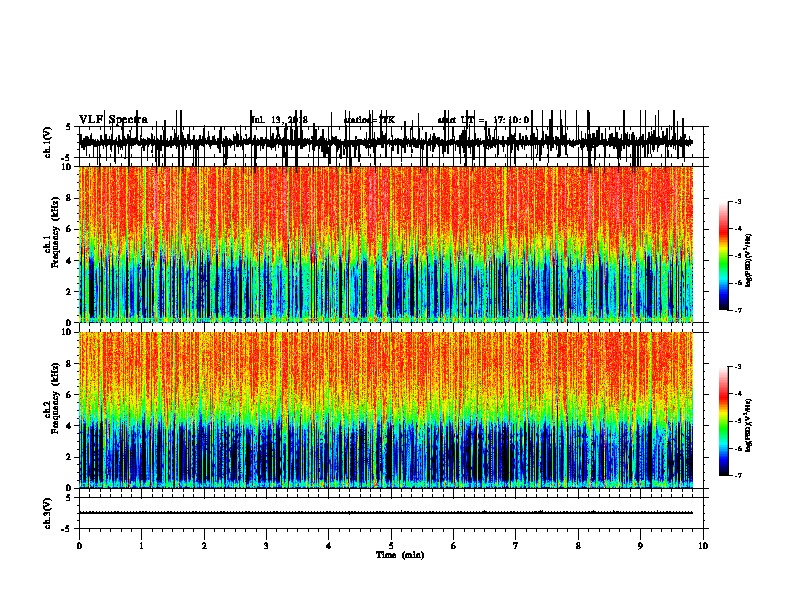Click the "9" tick label on the time axis
This screenshot has height=612, width=792.
[x=640, y=546]
